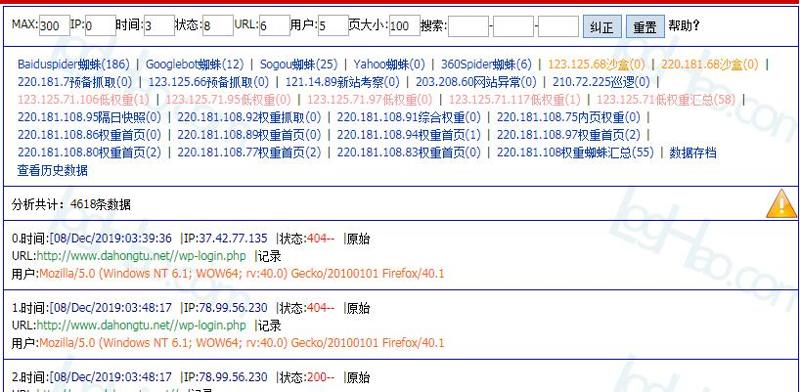This screenshot has height=392, width=800.
Task: Focus the MAX input field
Action: click(54, 26)
